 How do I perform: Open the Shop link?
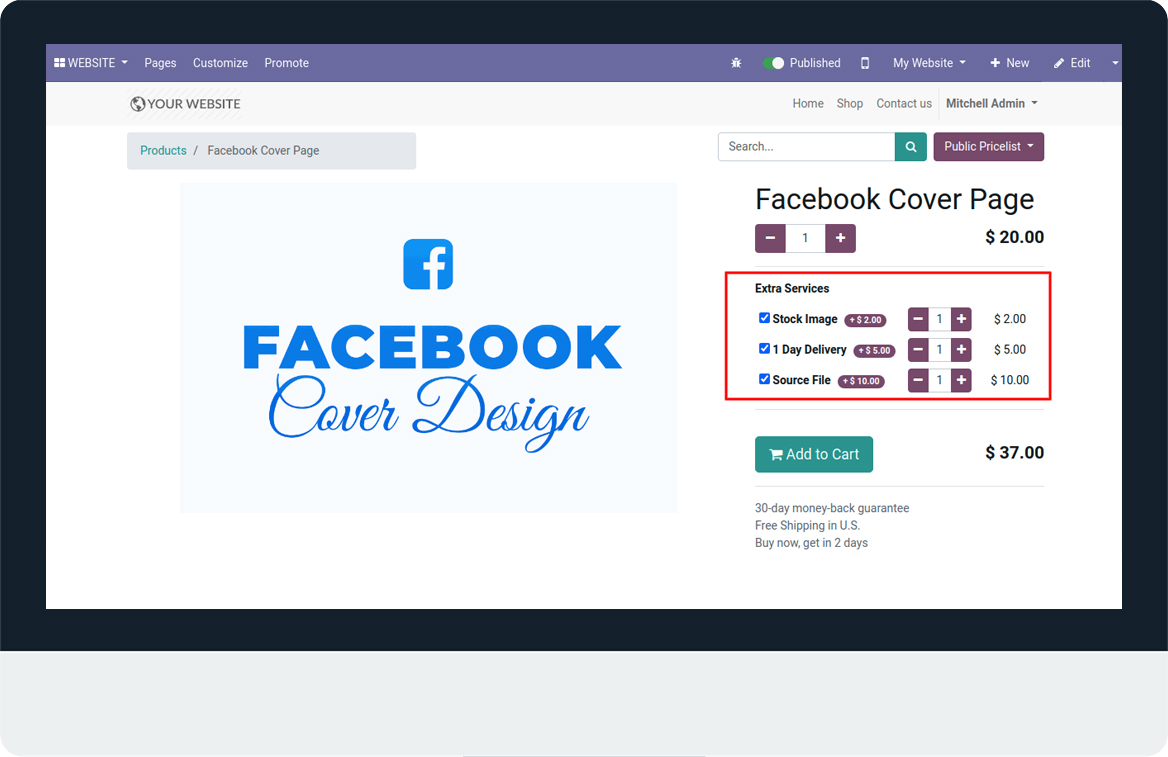[850, 104]
